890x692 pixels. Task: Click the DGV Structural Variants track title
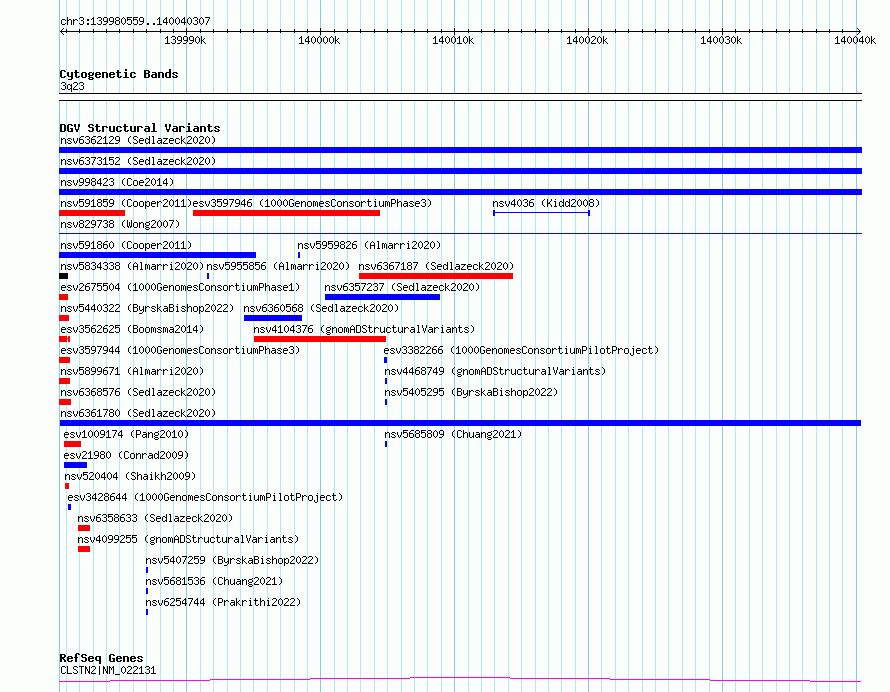[x=140, y=128]
